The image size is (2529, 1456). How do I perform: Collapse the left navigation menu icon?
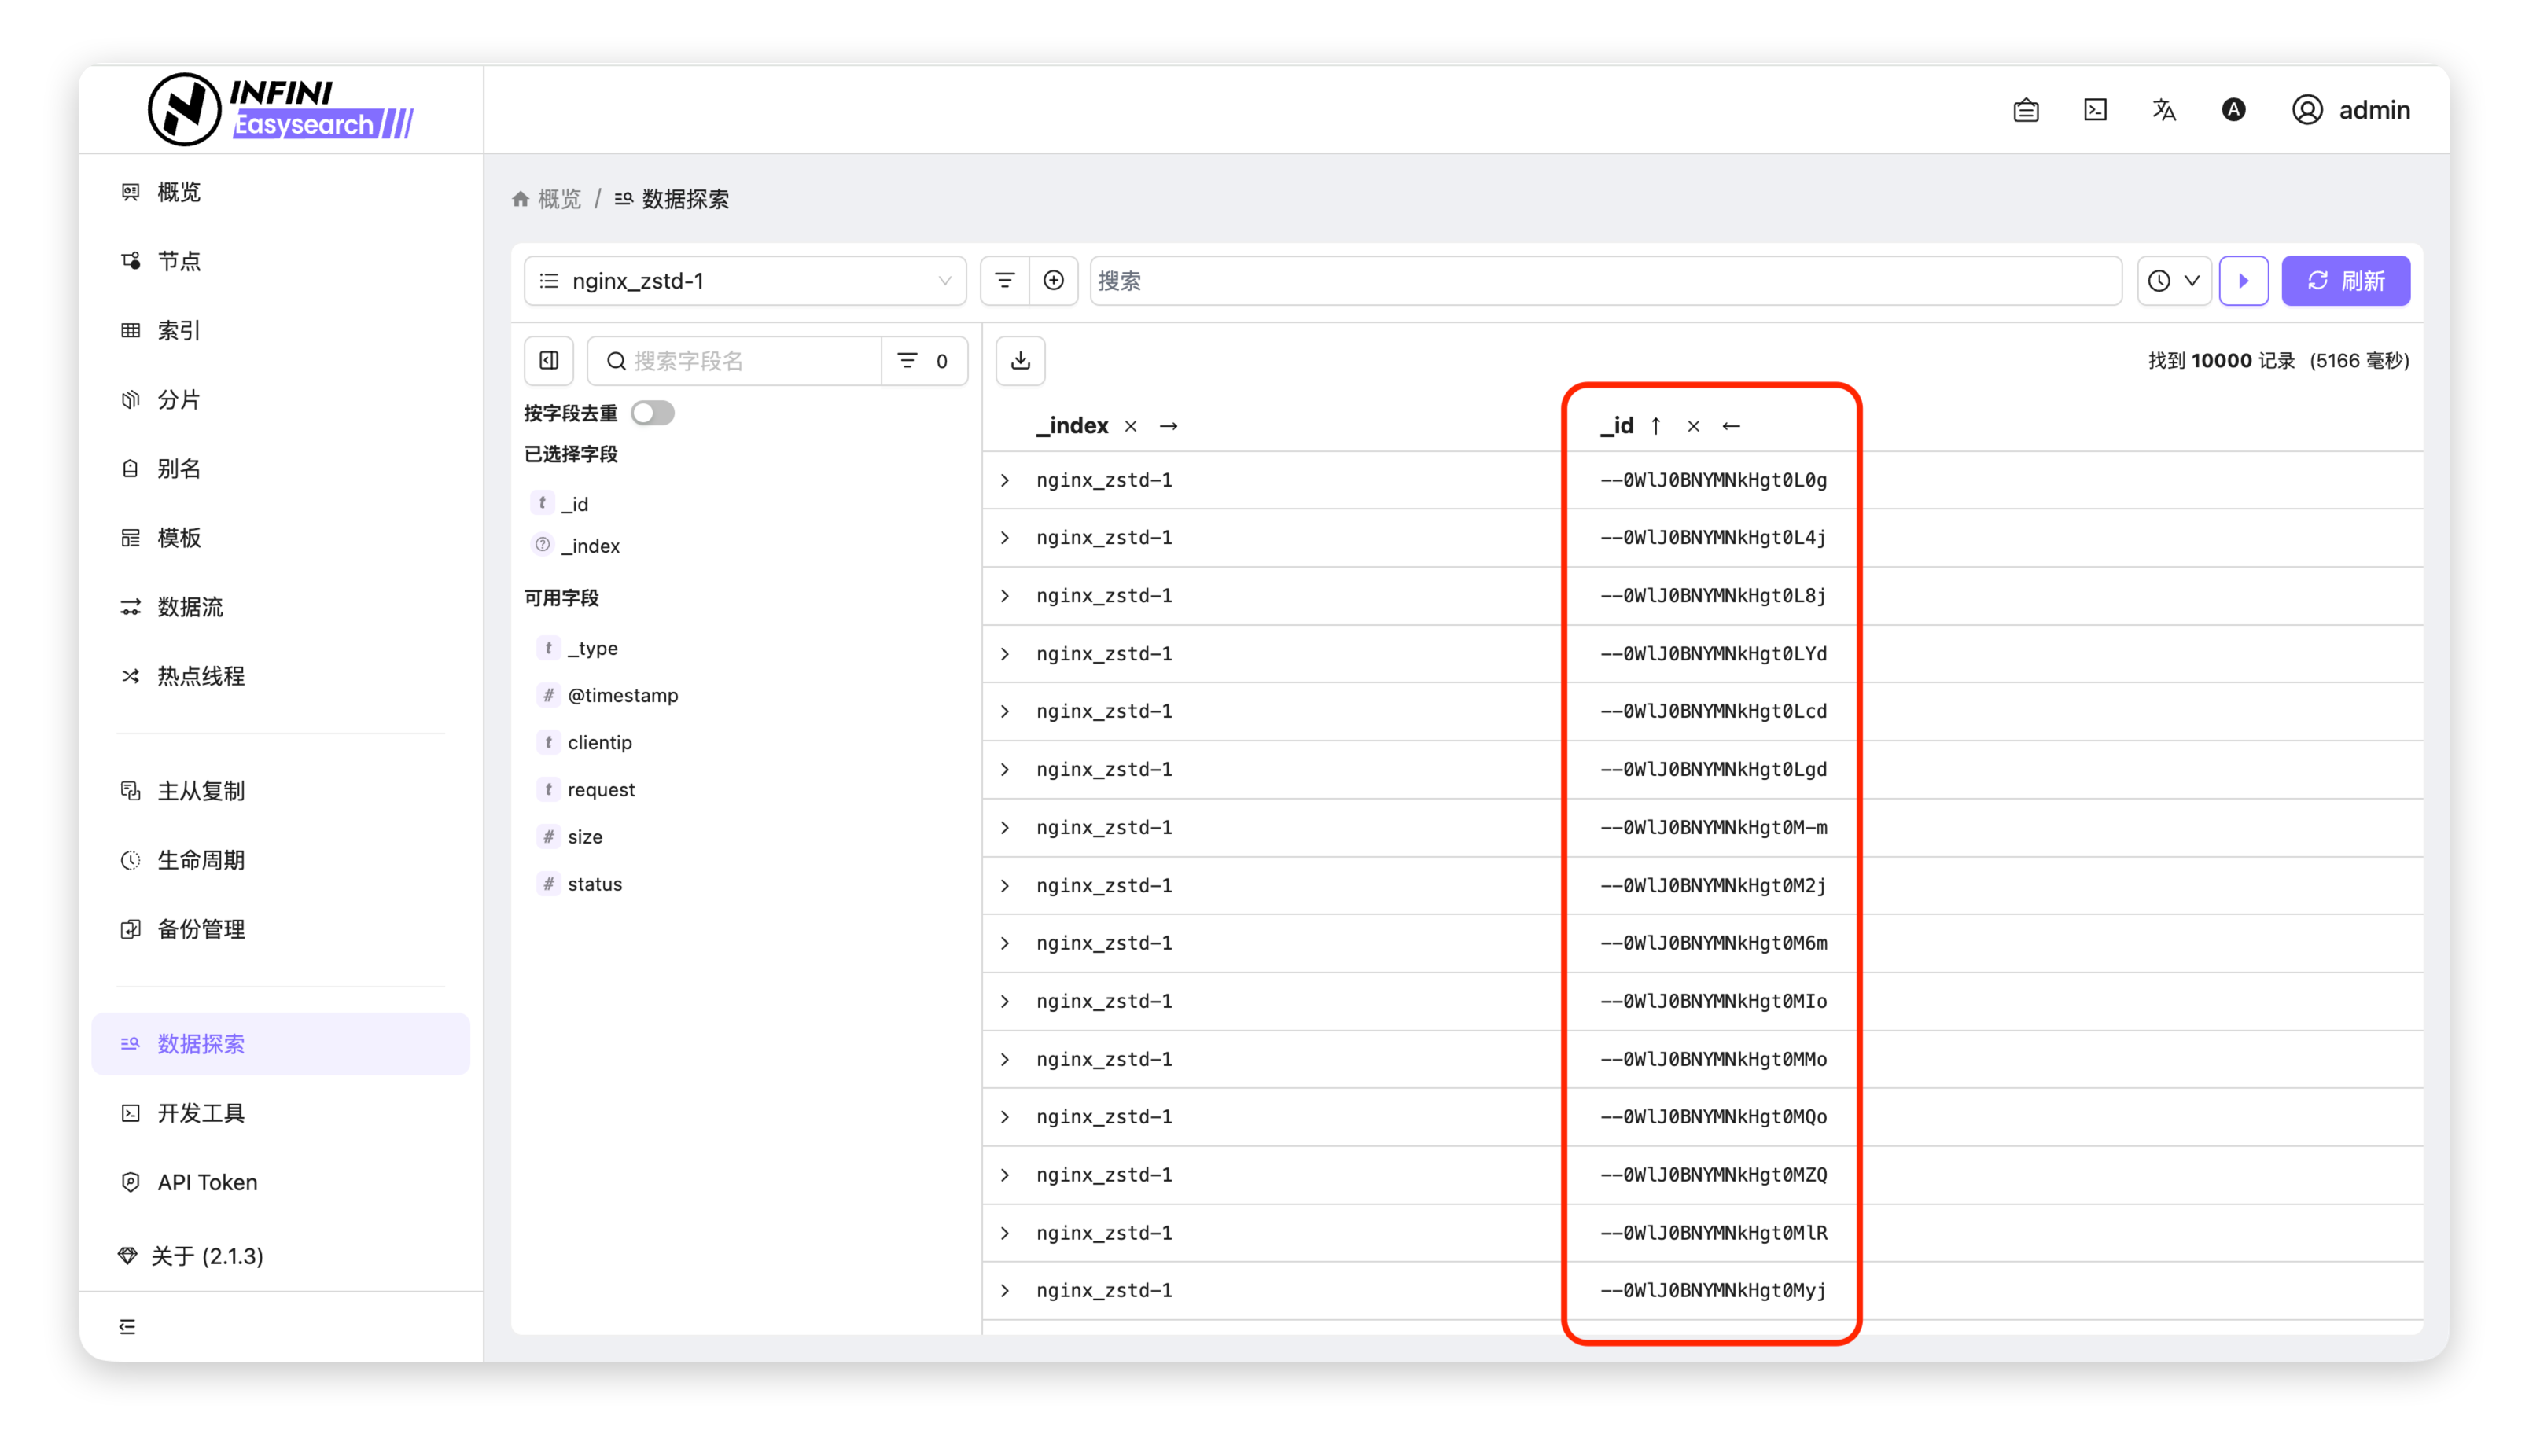127,1327
